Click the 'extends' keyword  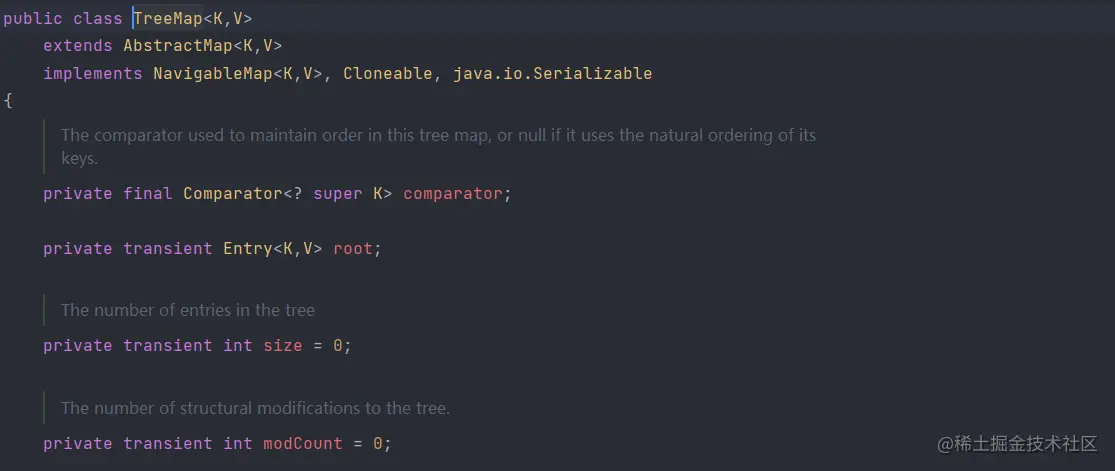coord(78,46)
